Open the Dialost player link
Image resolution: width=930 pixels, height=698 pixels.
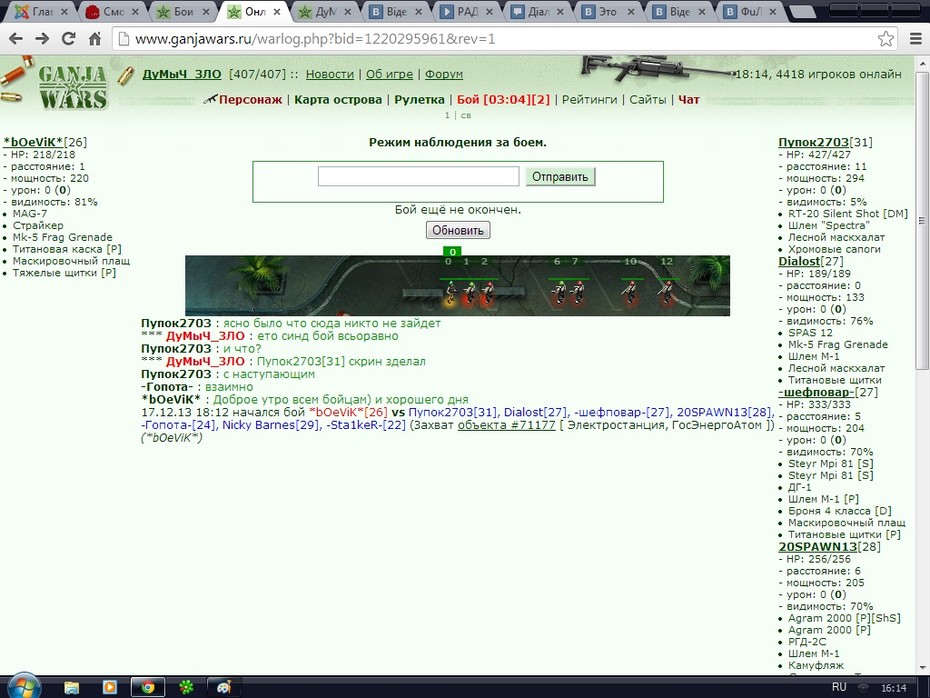(x=800, y=262)
